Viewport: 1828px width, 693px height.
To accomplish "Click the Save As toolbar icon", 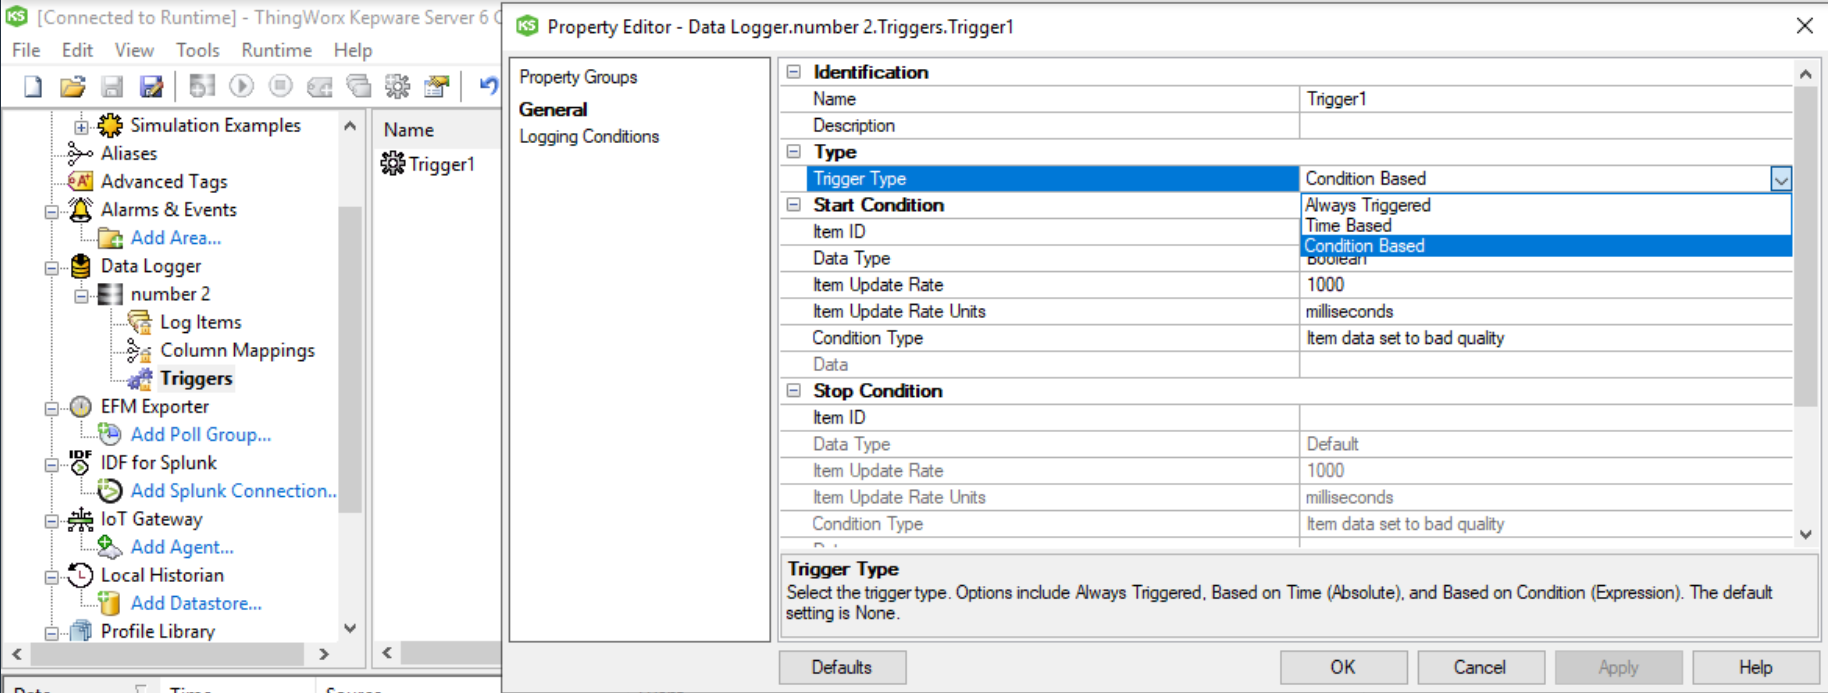I will [151, 87].
